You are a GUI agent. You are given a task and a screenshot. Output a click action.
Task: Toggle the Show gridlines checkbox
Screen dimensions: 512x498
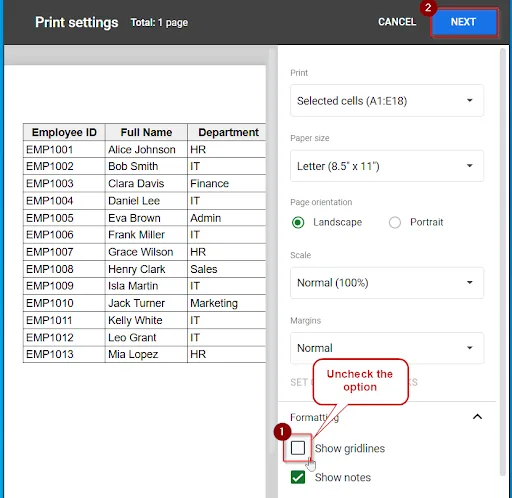coord(298,448)
